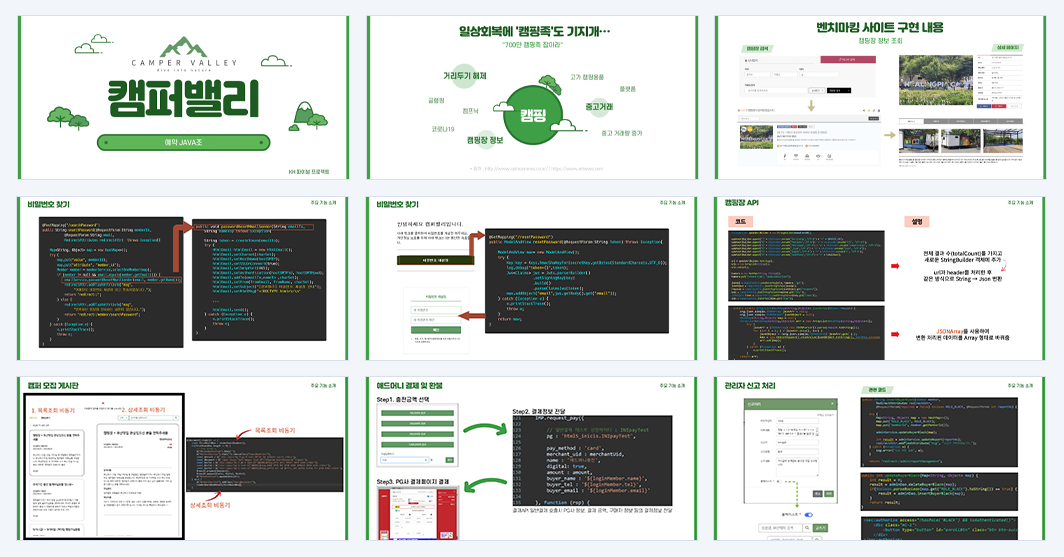This screenshot has height=557, width=1064.
Task: Open the 캠퍼 모집 게시판 slide
Action: click(x=183, y=459)
